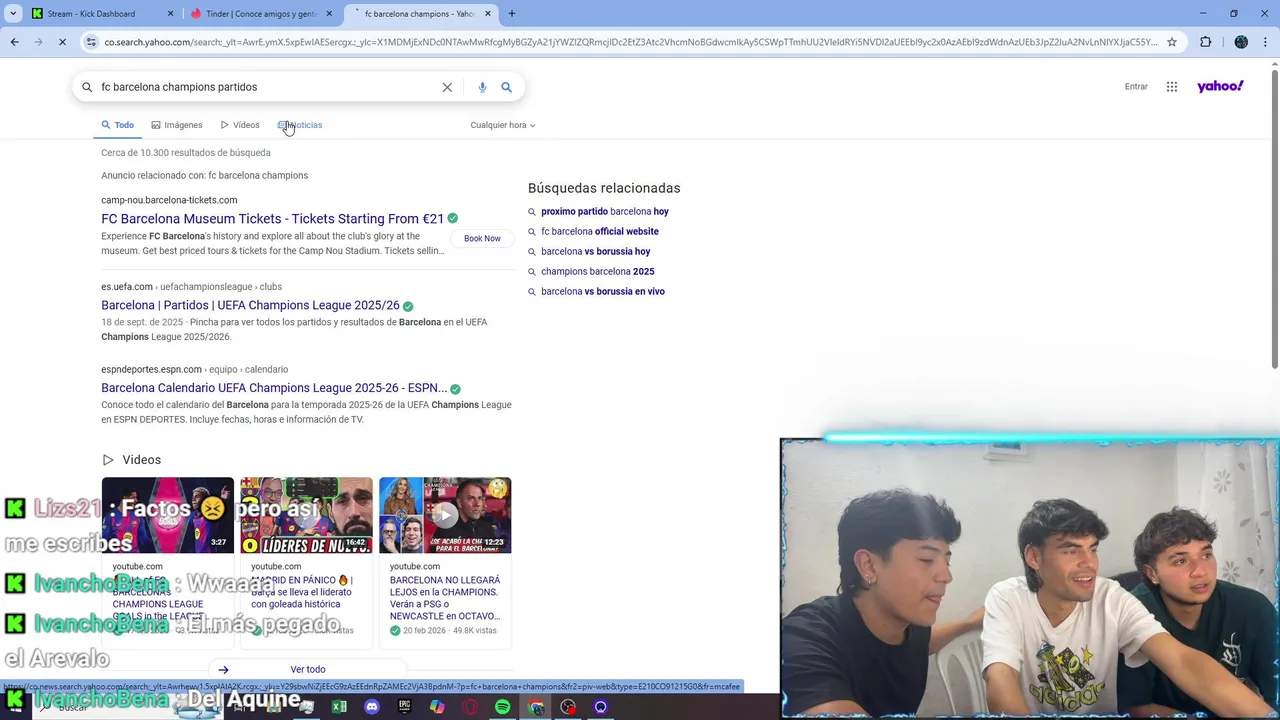Select the Todo results tab
The width and height of the screenshot is (1280, 720).
pos(117,125)
